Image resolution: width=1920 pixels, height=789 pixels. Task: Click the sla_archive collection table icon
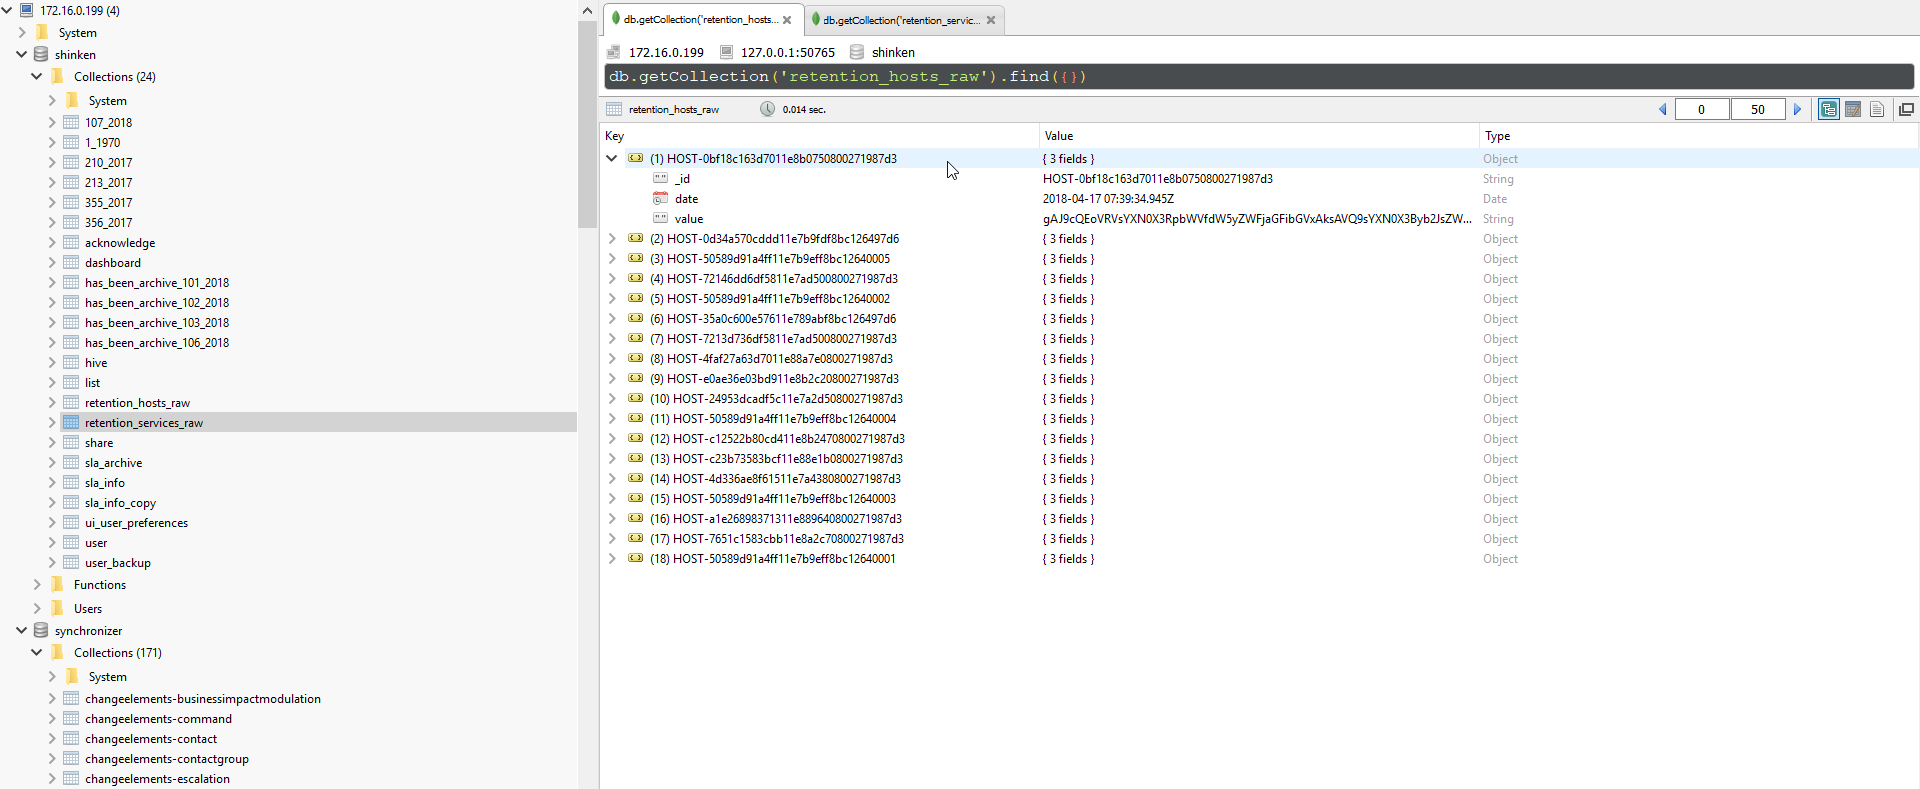pyautogui.click(x=71, y=462)
